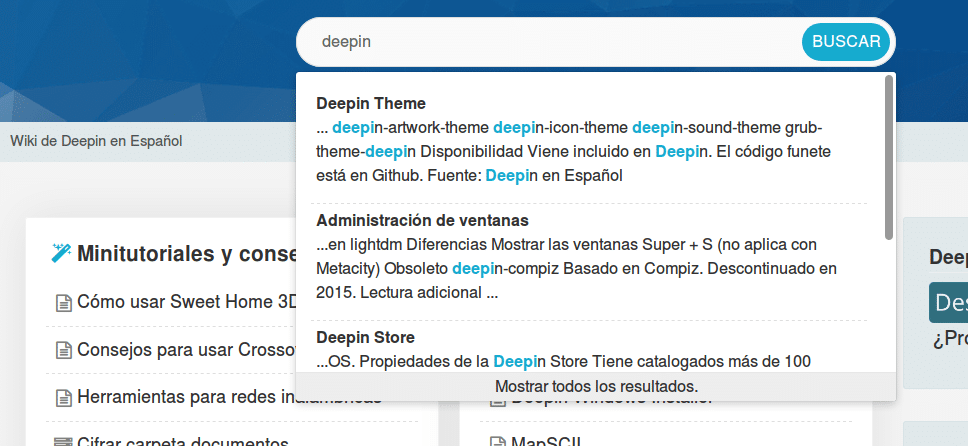Click the BUSCAR search button
This screenshot has height=446, width=968.
pos(846,41)
